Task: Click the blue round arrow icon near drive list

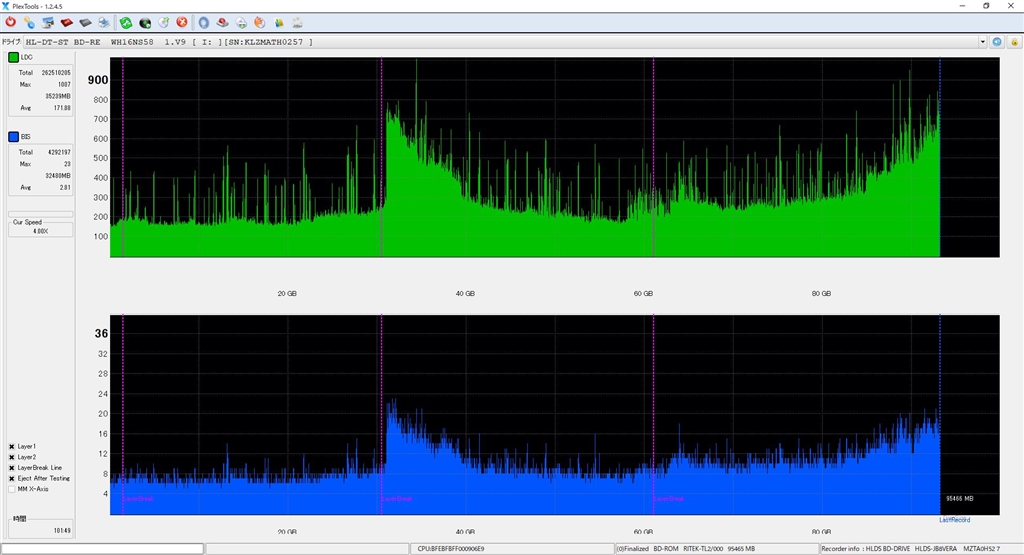Action: point(997,42)
